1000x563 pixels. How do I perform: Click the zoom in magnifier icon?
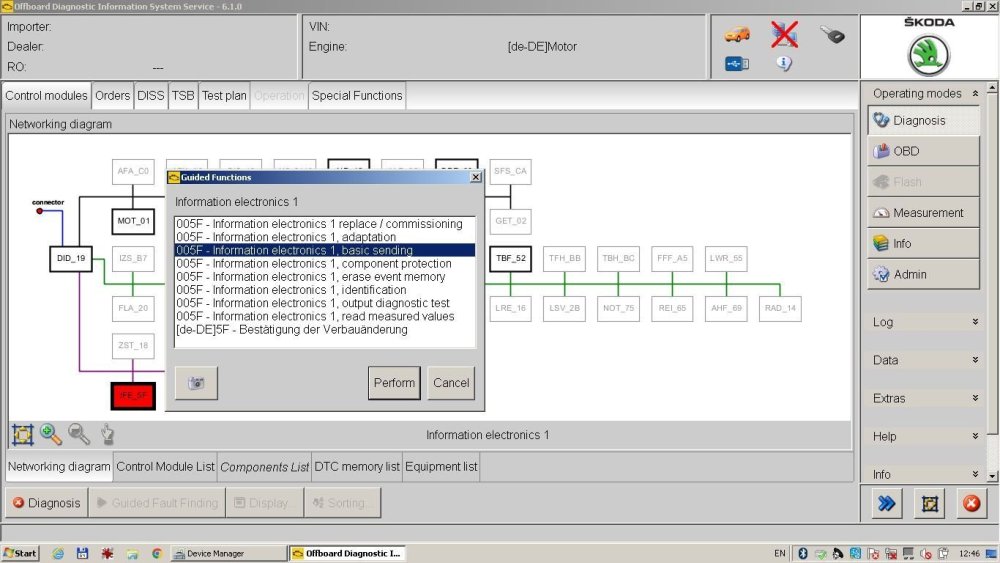[50, 434]
